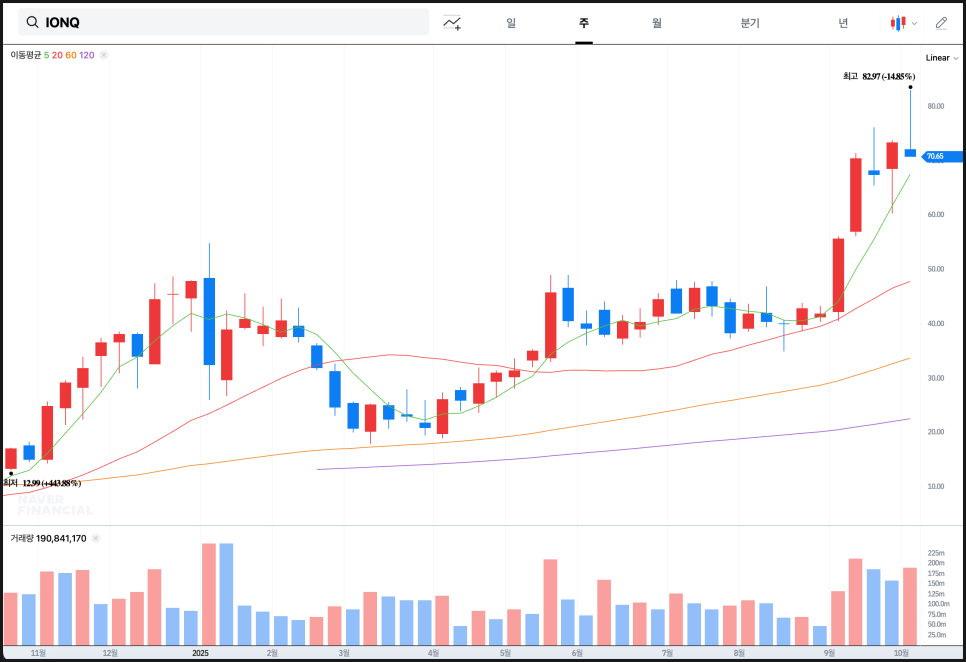
Task: Switch to the 일 daily tab
Action: coord(511,22)
